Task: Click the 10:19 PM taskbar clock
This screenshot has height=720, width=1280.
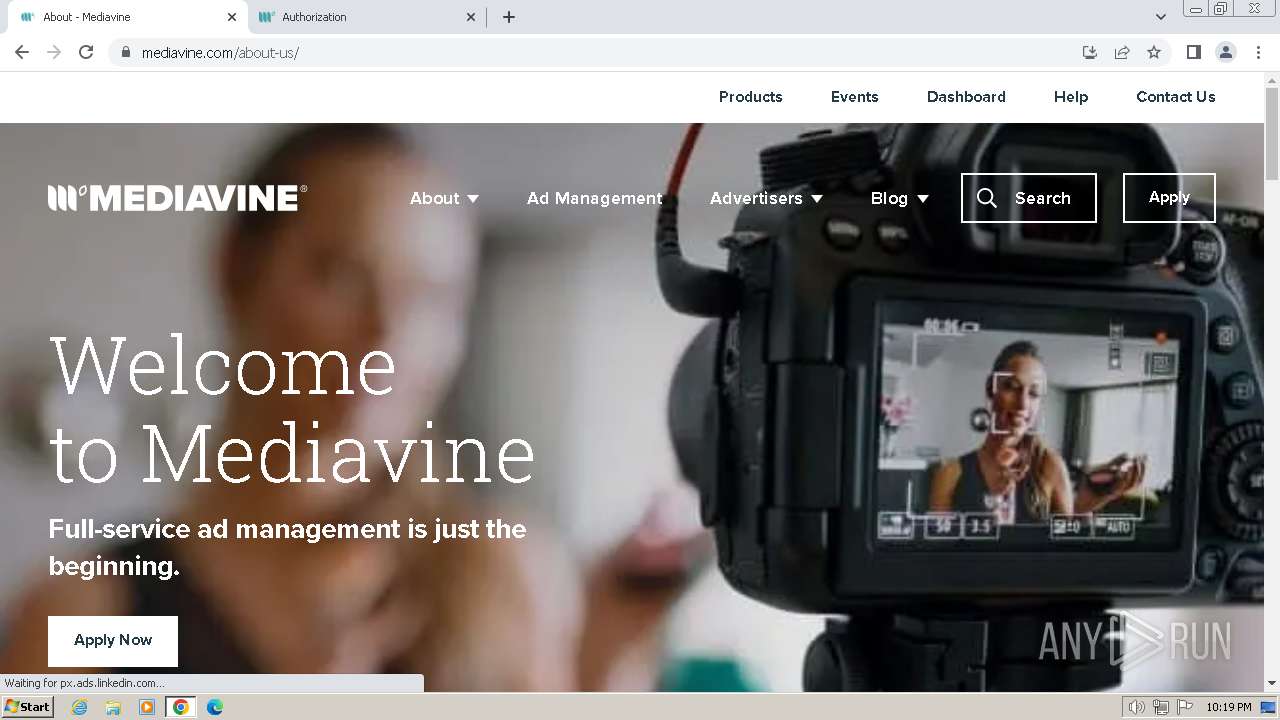Action: point(1228,707)
